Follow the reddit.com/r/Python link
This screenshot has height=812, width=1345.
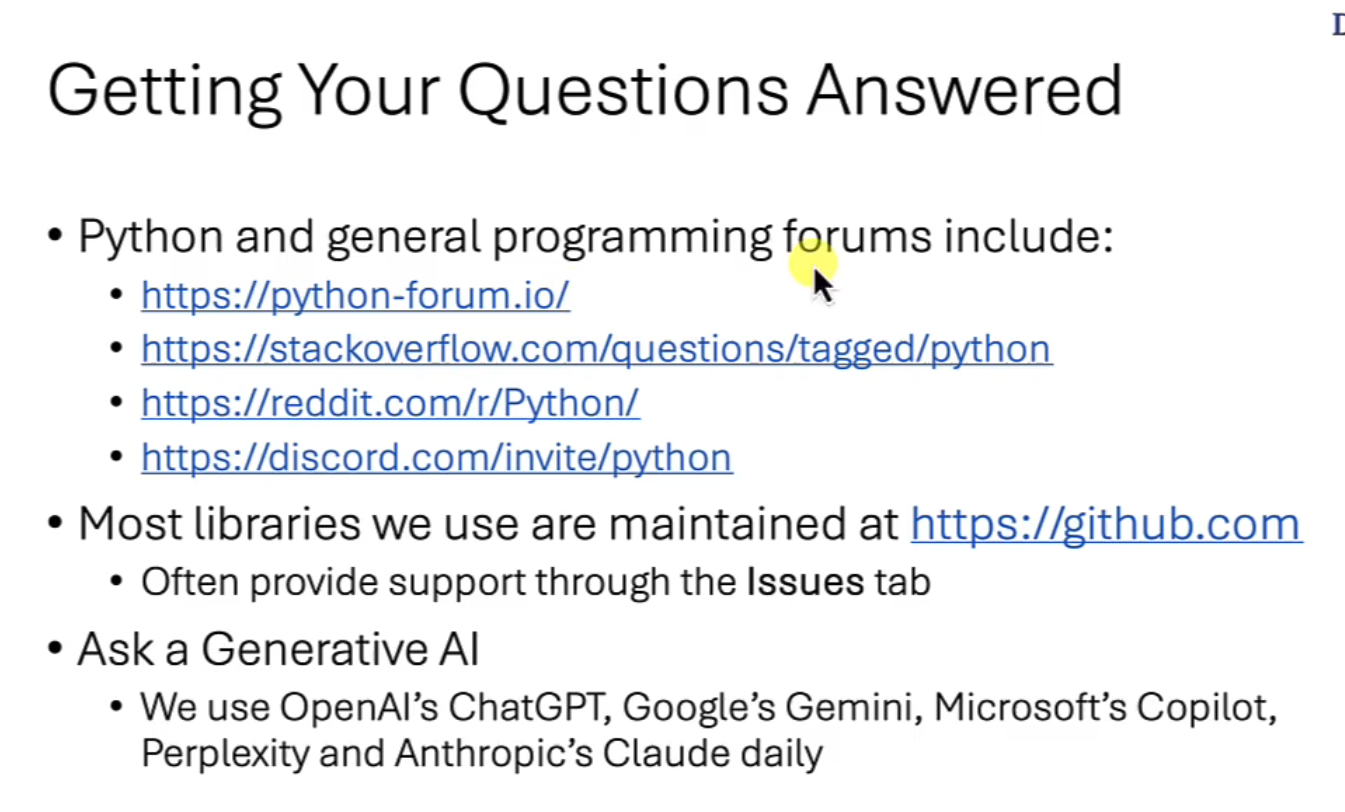pos(390,403)
